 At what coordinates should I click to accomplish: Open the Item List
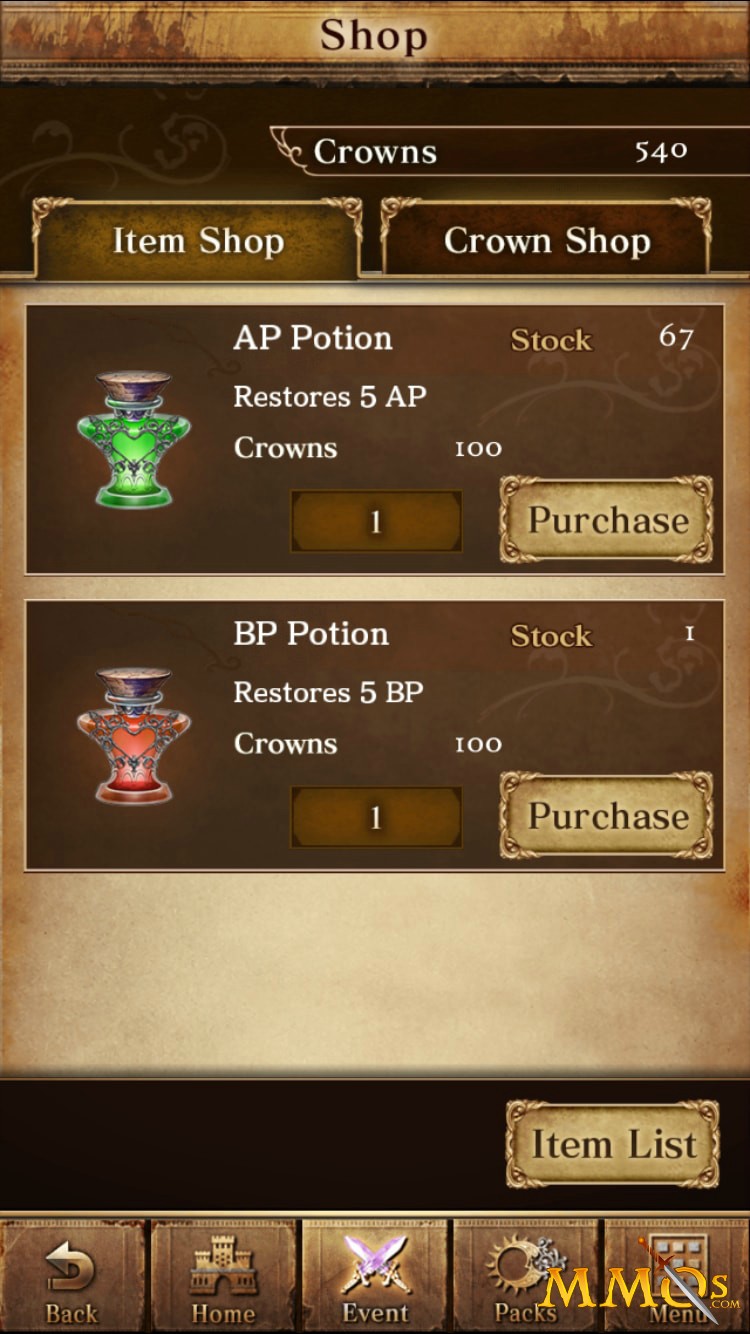click(612, 1144)
